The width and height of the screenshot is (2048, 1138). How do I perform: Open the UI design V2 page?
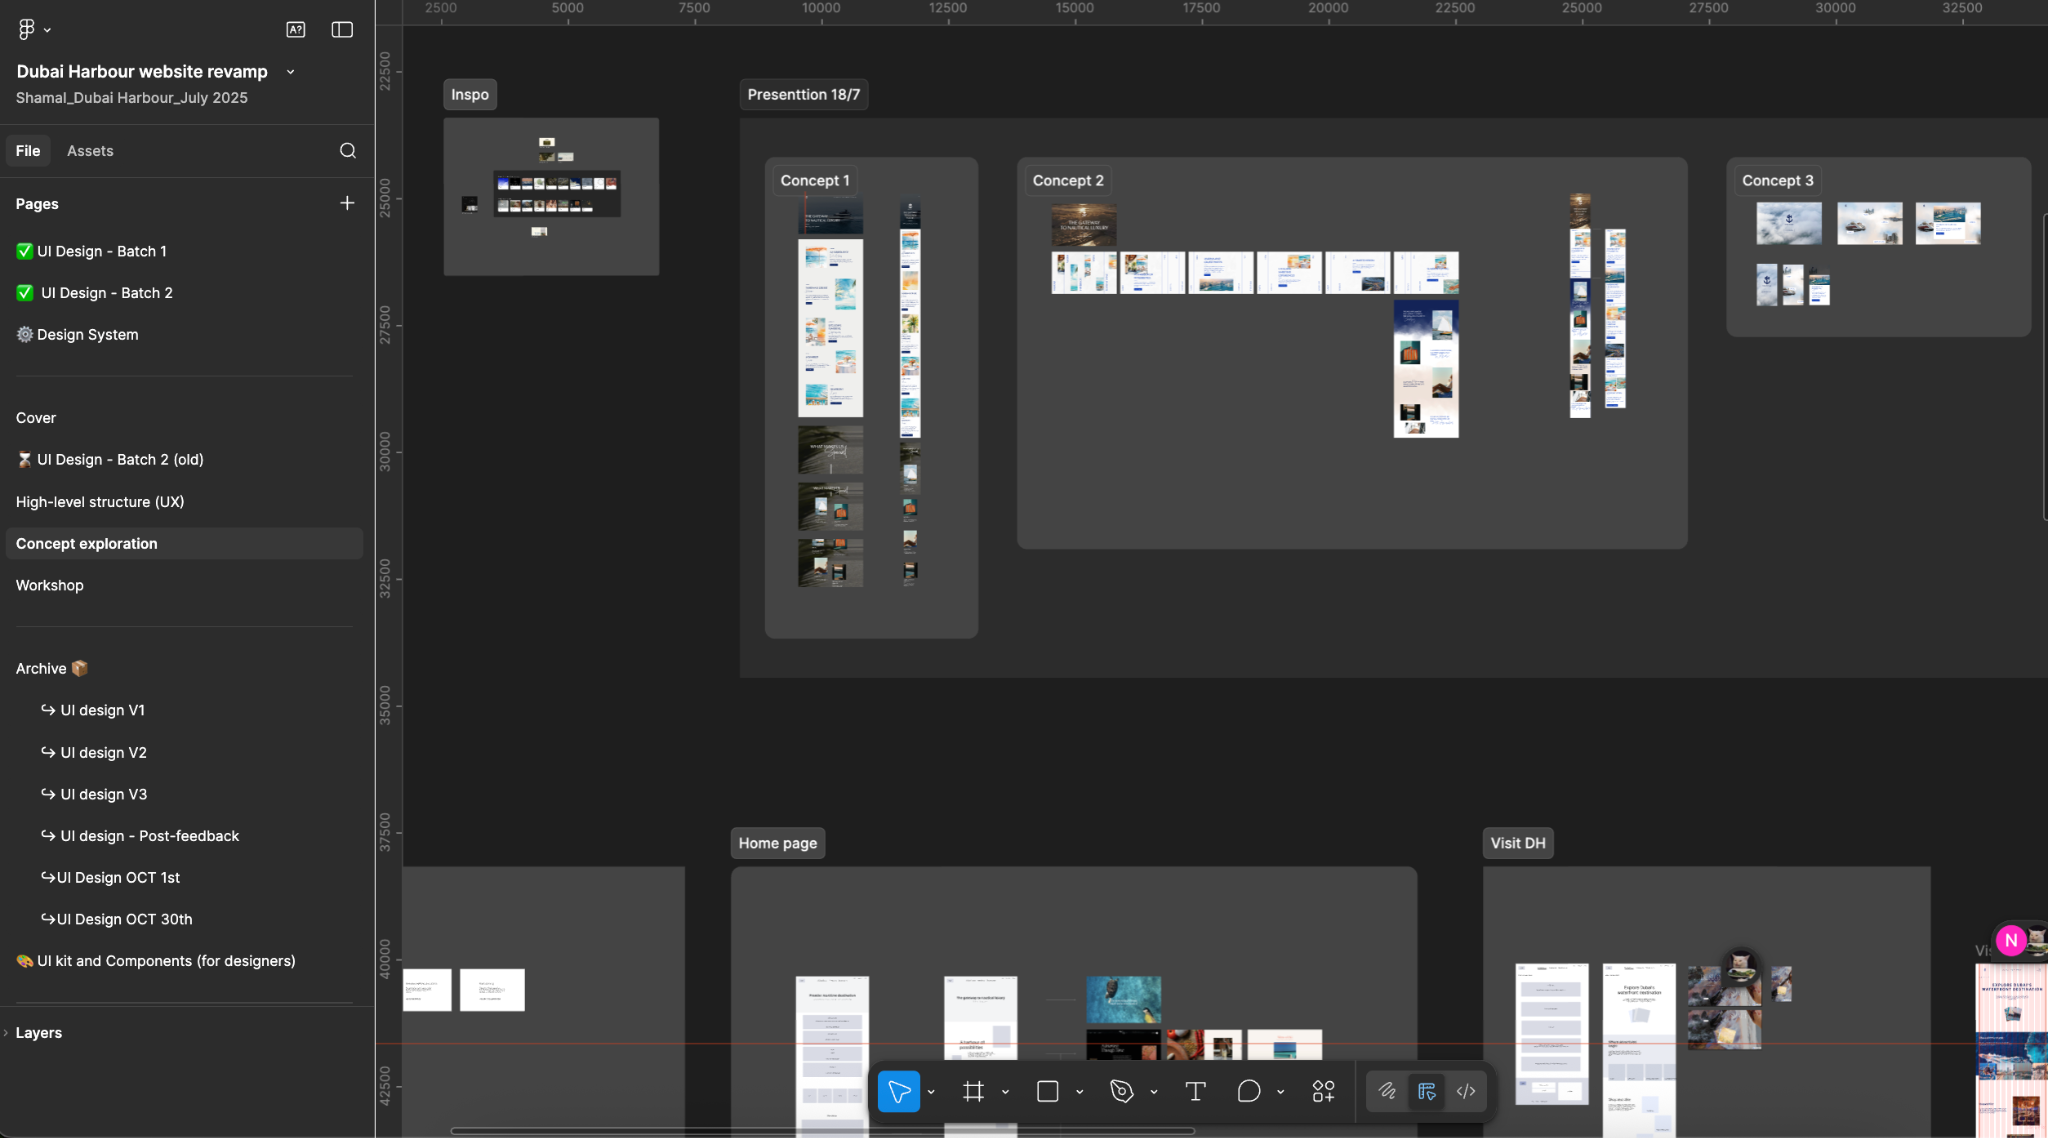pos(103,752)
